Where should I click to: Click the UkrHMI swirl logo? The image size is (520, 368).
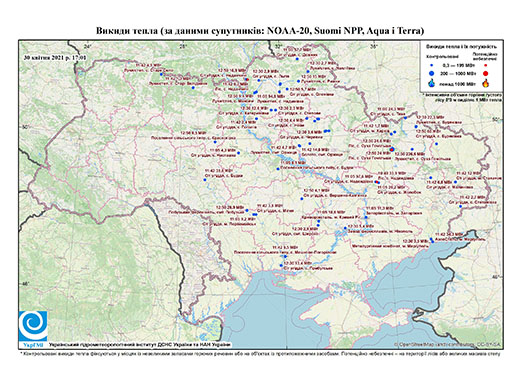33,327
